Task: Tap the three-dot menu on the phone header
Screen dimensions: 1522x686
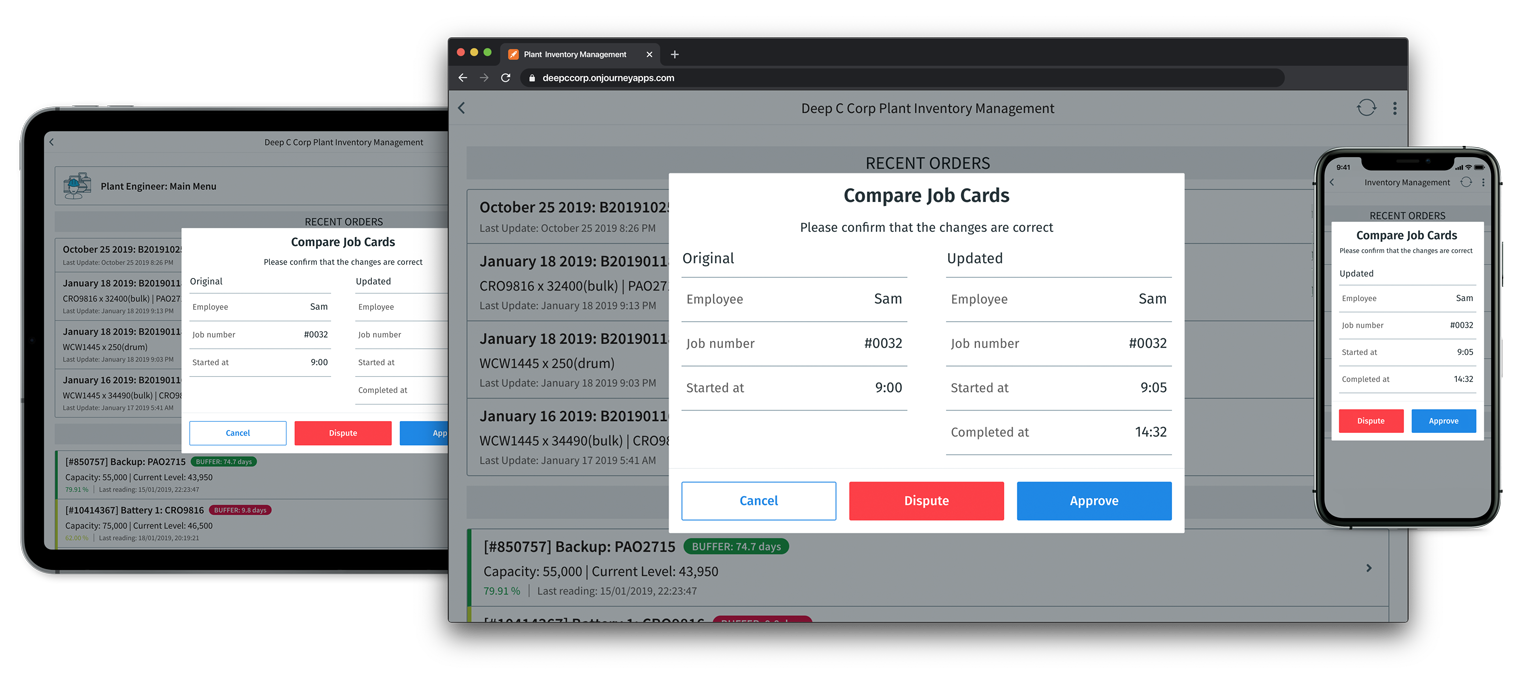Action: coord(1483,183)
